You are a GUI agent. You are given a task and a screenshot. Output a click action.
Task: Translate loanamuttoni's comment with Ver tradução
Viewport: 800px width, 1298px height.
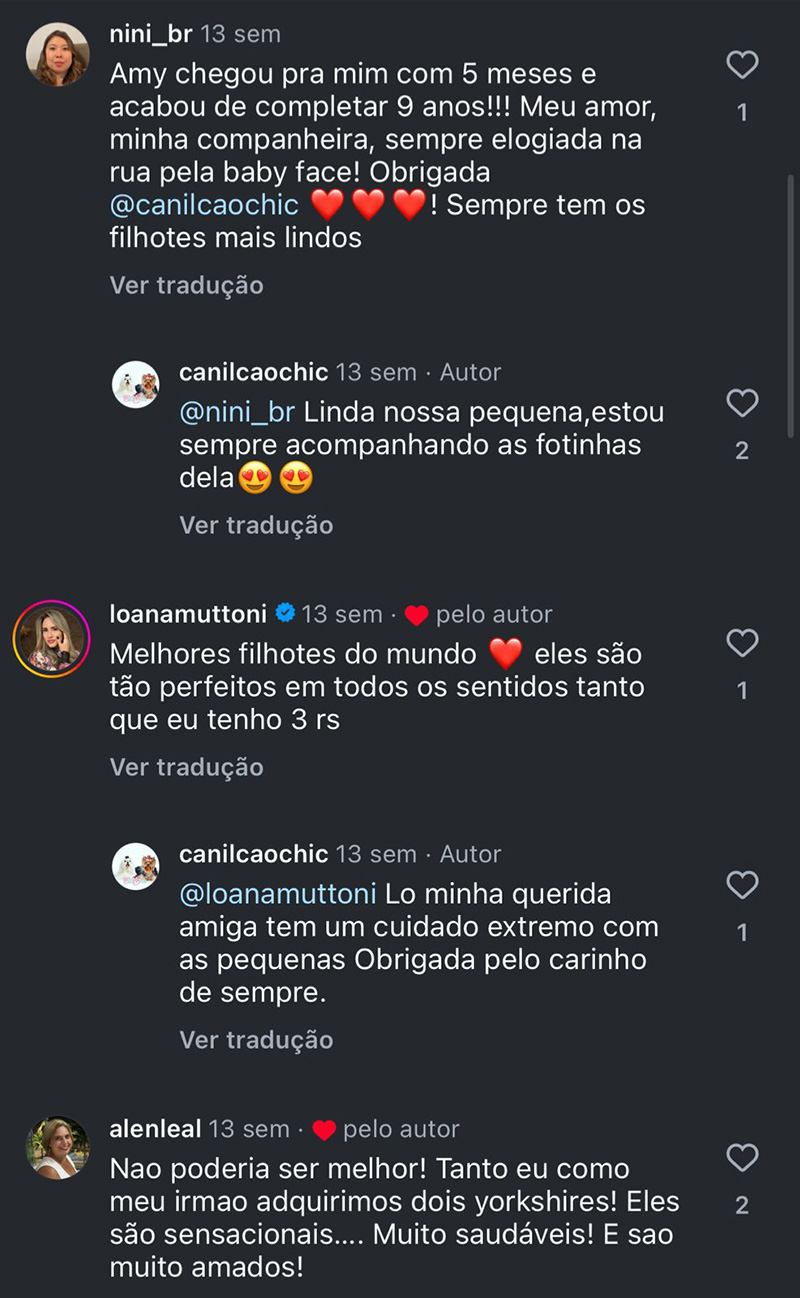click(x=186, y=767)
